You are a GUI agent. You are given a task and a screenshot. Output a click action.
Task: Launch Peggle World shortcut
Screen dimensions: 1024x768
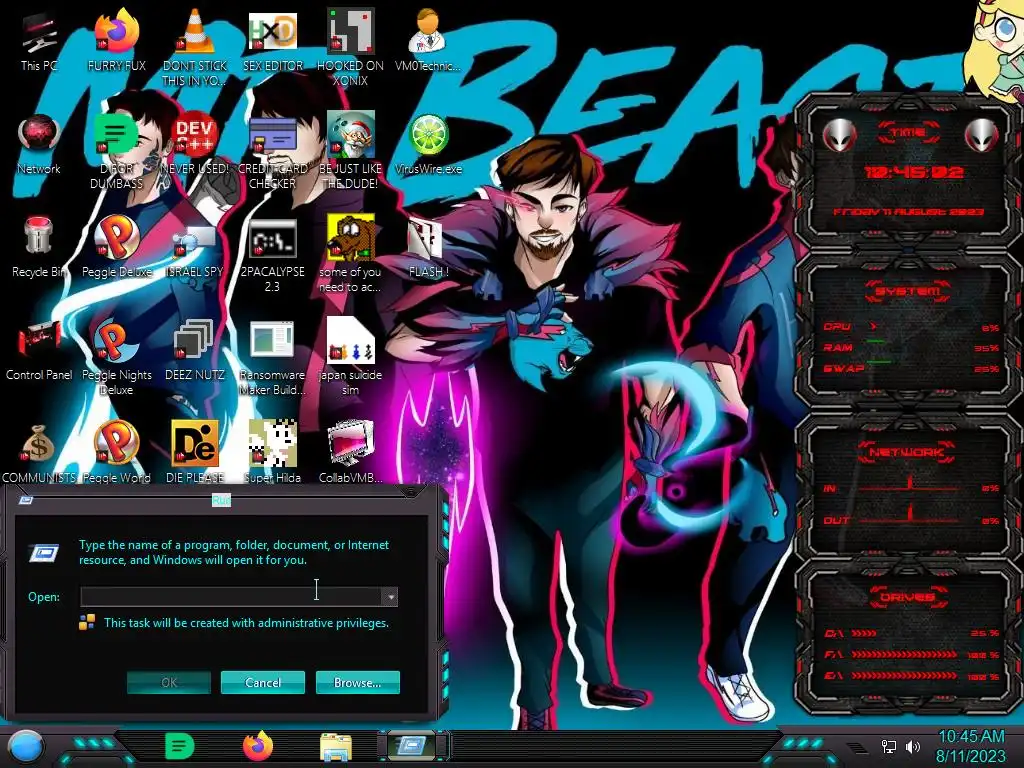(116, 453)
